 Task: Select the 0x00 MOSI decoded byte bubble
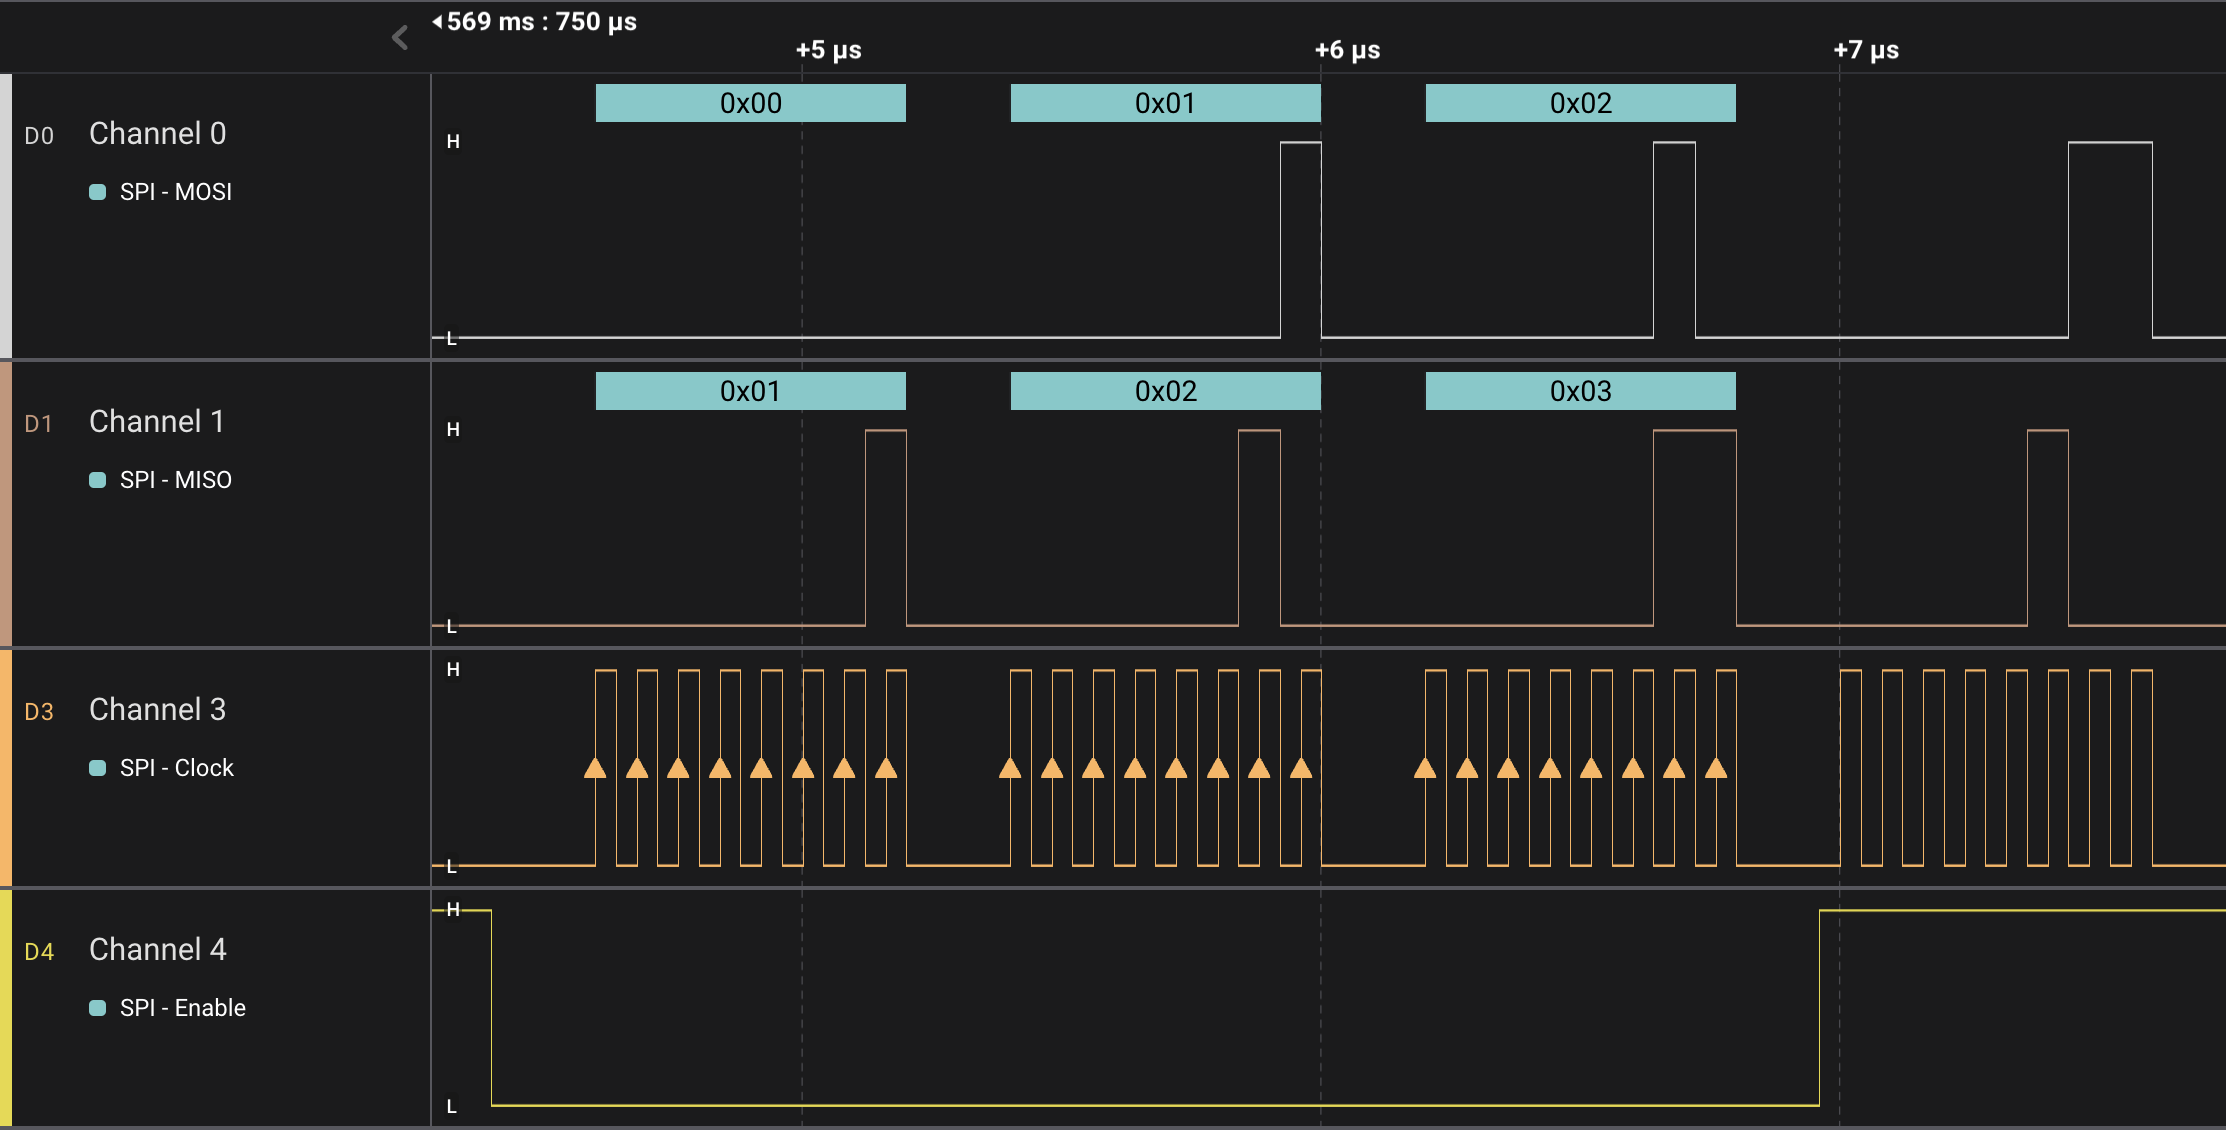pyautogui.click(x=751, y=103)
